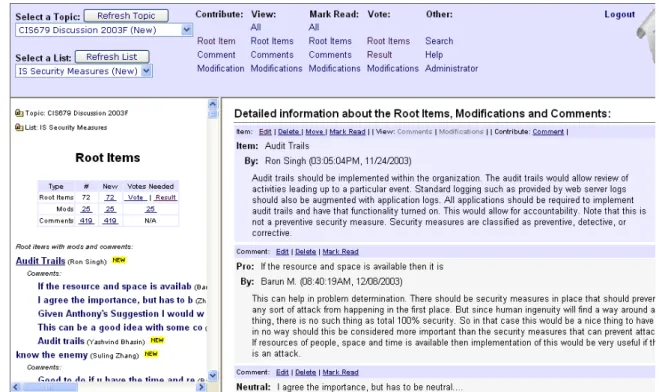The width and height of the screenshot is (659, 392).
Task: Open comment 'This can be a good idea with some co'
Action: pyautogui.click(x=120, y=327)
